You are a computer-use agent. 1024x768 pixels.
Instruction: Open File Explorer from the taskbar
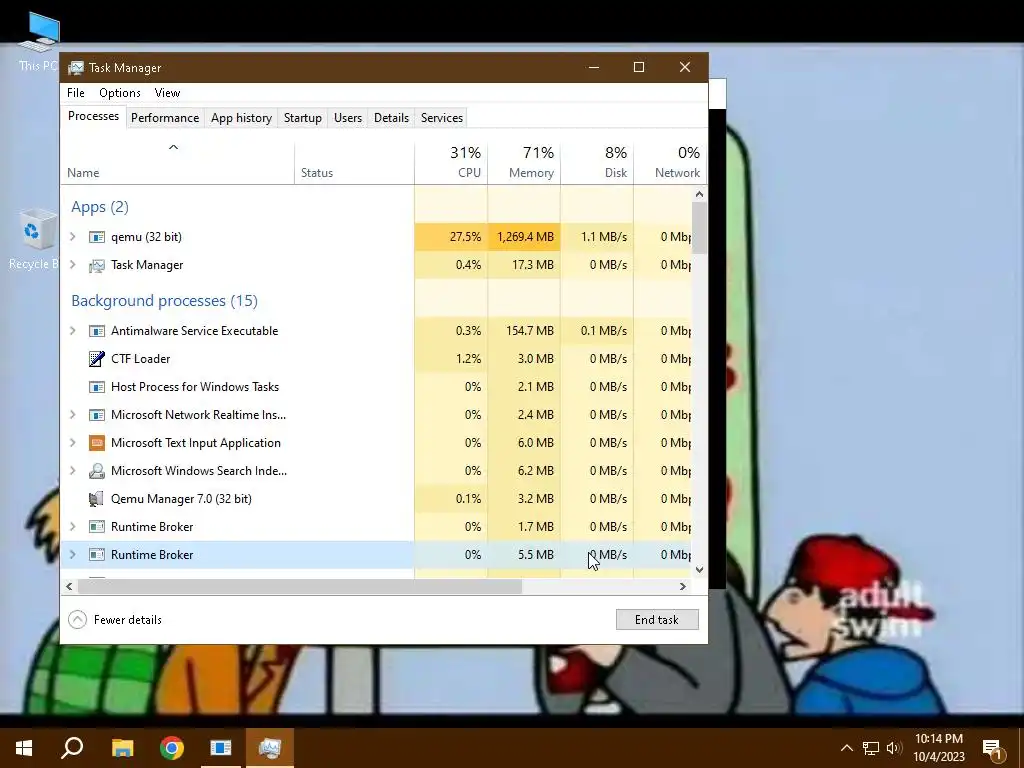click(x=122, y=748)
